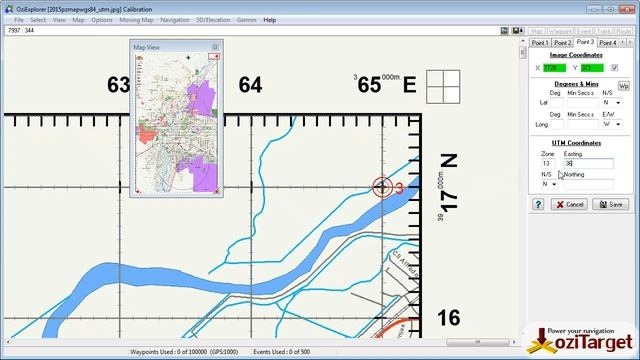Click the 'Degrees & Mins' heading
Image resolution: width=640 pixels, height=360 pixels.
pyautogui.click(x=576, y=84)
